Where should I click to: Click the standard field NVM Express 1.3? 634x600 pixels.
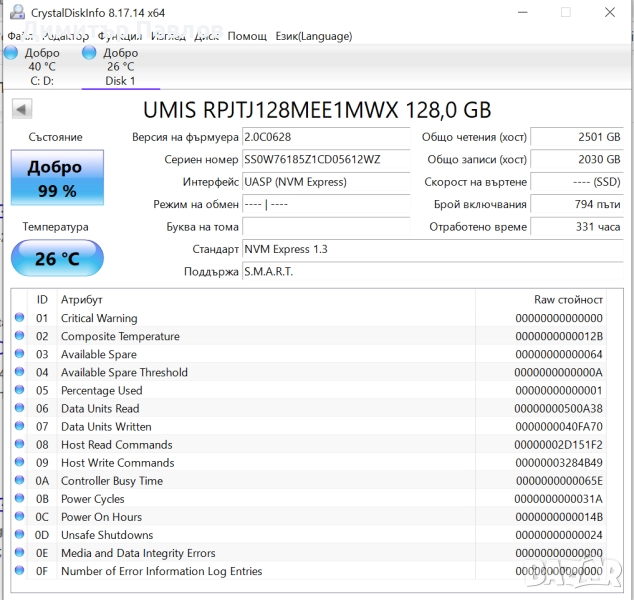(433, 249)
